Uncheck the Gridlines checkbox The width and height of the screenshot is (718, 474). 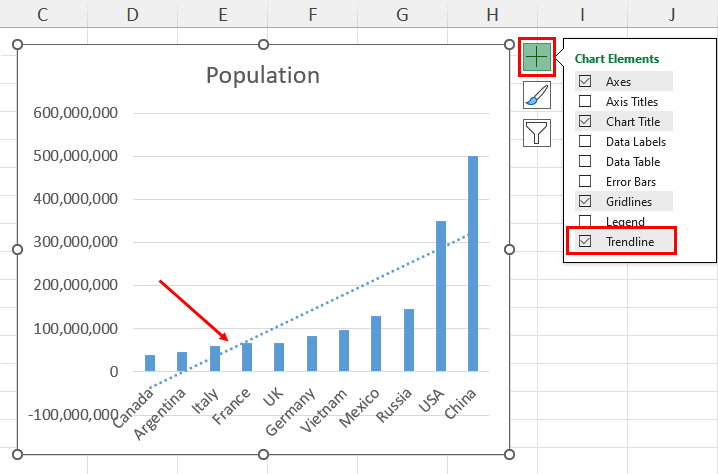pos(585,201)
